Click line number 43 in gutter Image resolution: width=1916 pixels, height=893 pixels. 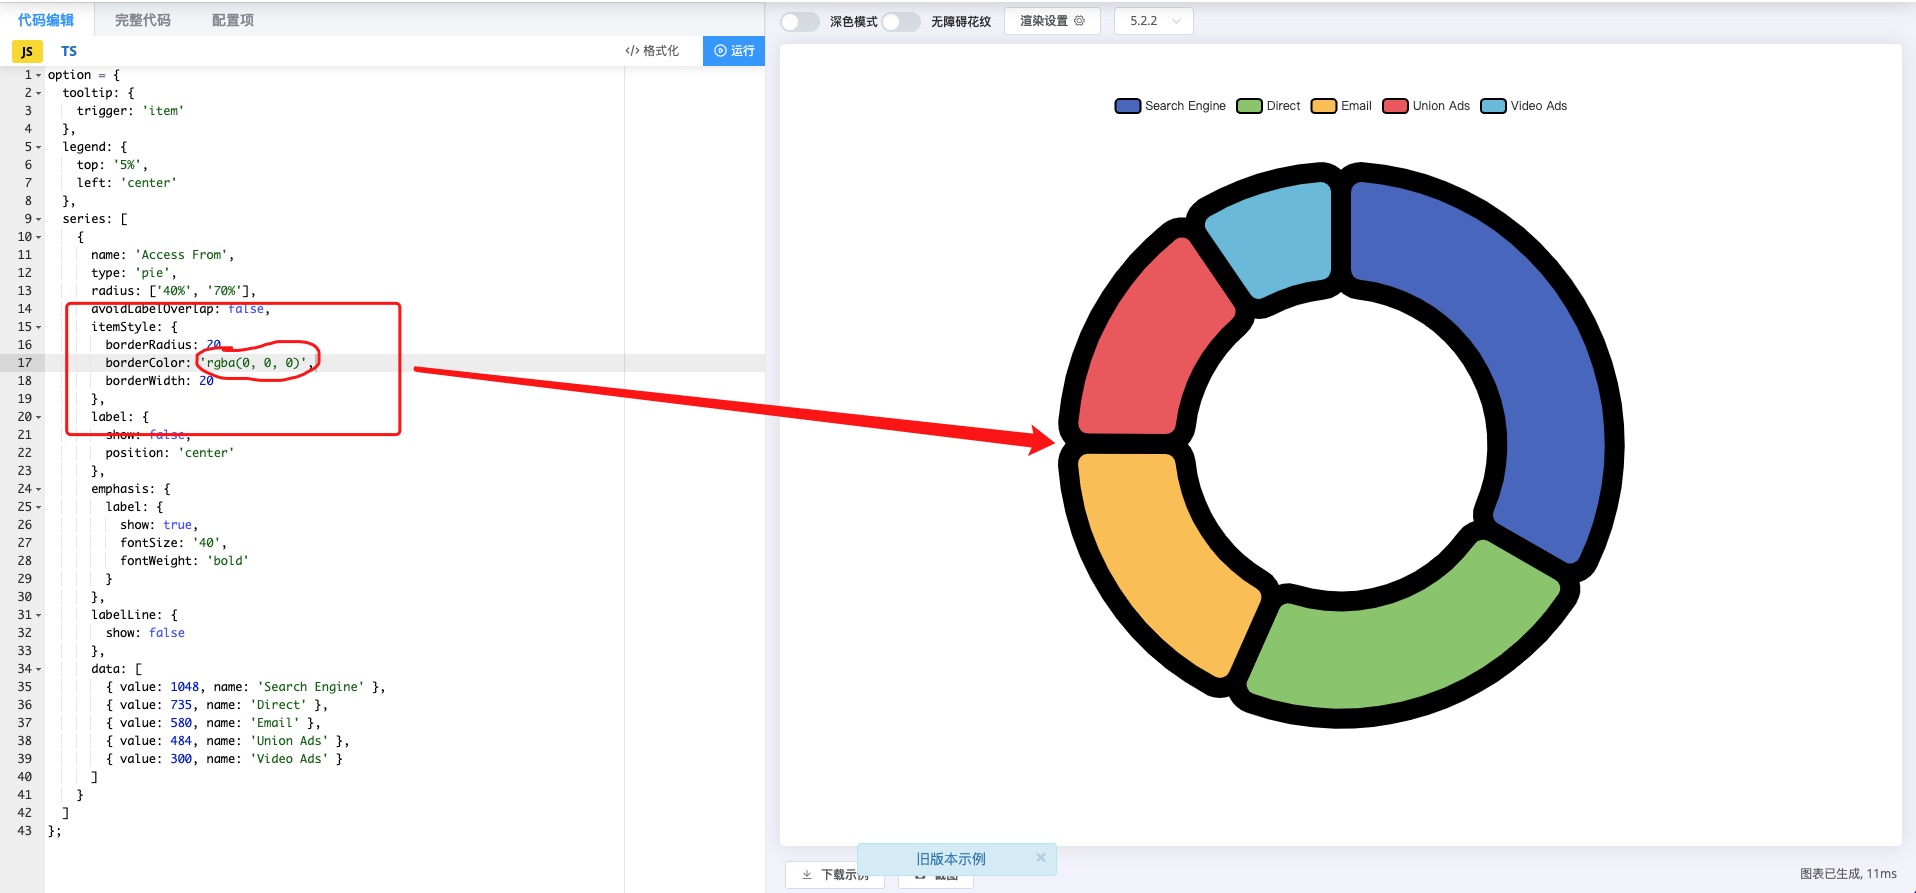(x=24, y=831)
